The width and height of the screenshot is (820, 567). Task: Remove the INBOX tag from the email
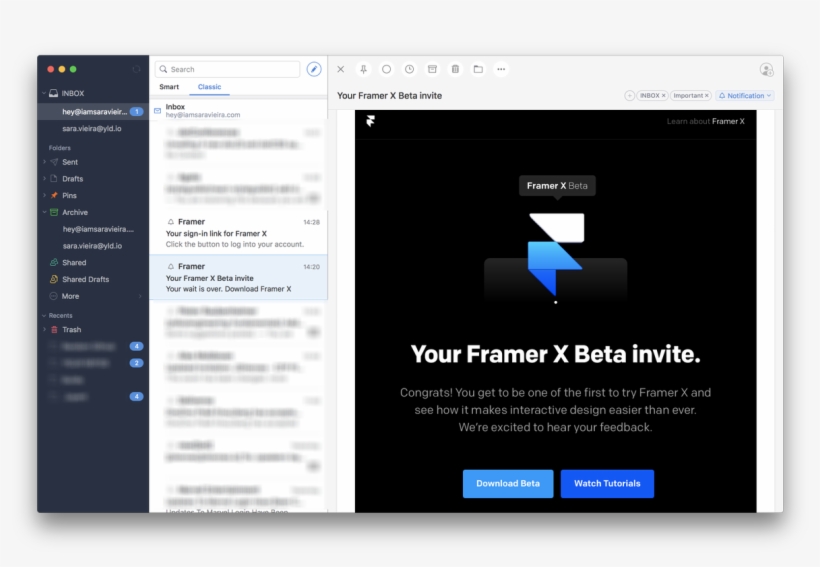[663, 96]
